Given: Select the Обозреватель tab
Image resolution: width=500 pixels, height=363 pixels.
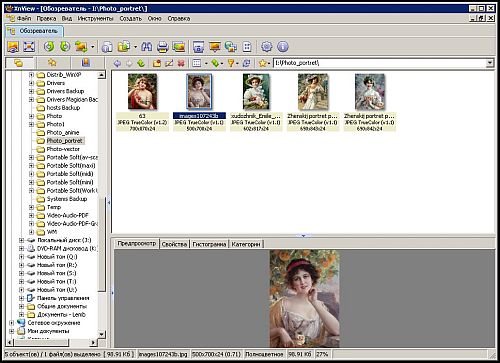Looking at the screenshot, I should (x=34, y=31).
